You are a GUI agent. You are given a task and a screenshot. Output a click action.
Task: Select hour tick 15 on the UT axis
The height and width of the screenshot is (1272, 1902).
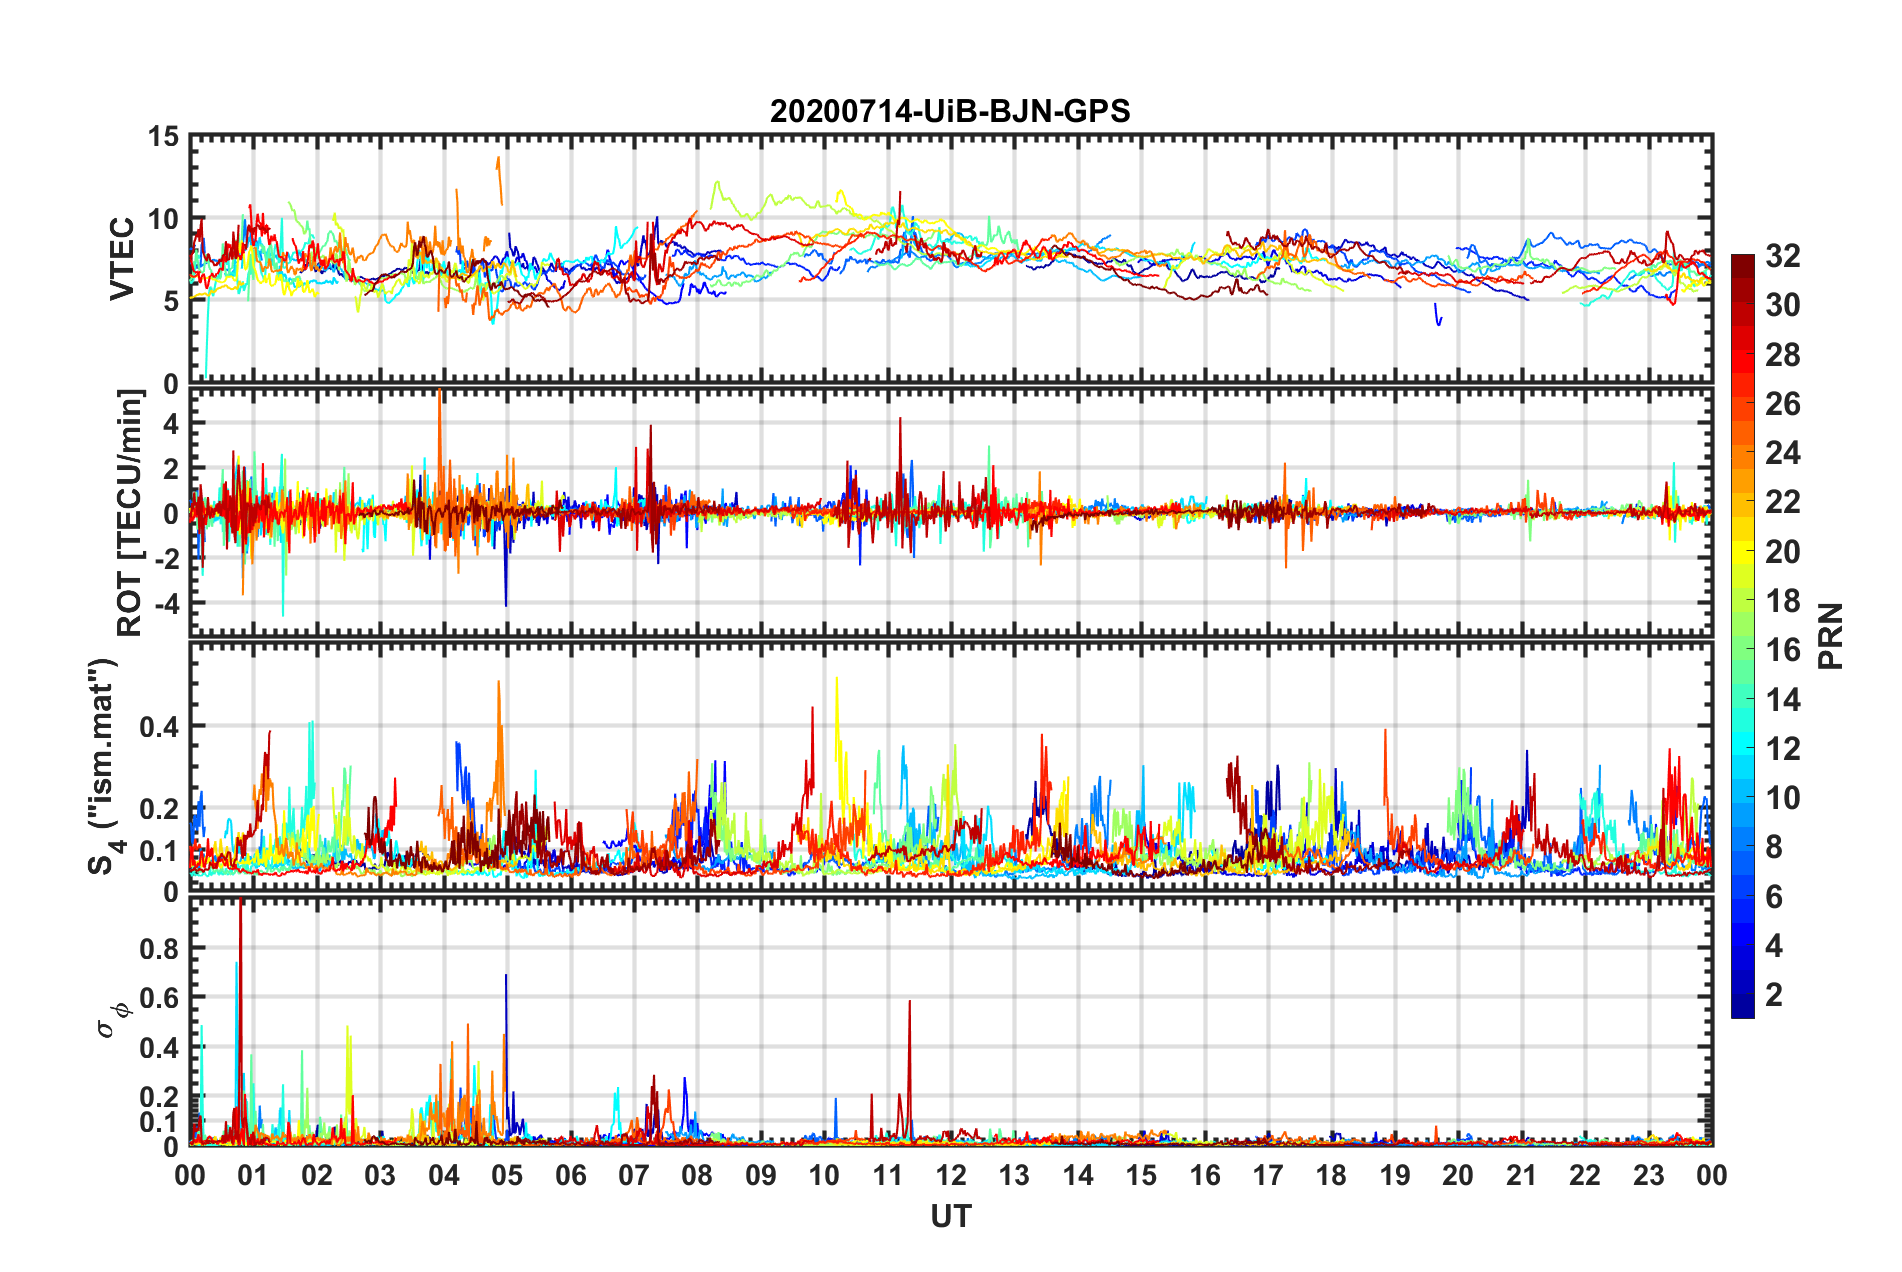[1141, 1175]
